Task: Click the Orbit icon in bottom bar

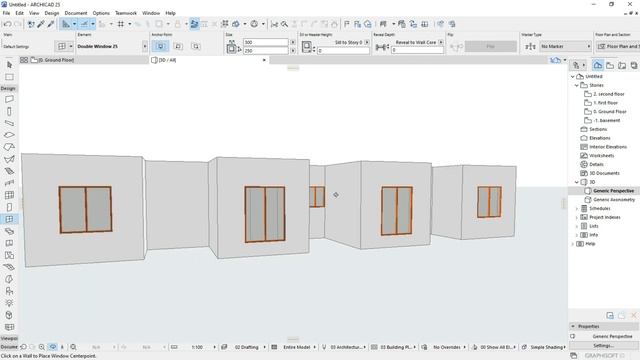Action: tap(53, 347)
